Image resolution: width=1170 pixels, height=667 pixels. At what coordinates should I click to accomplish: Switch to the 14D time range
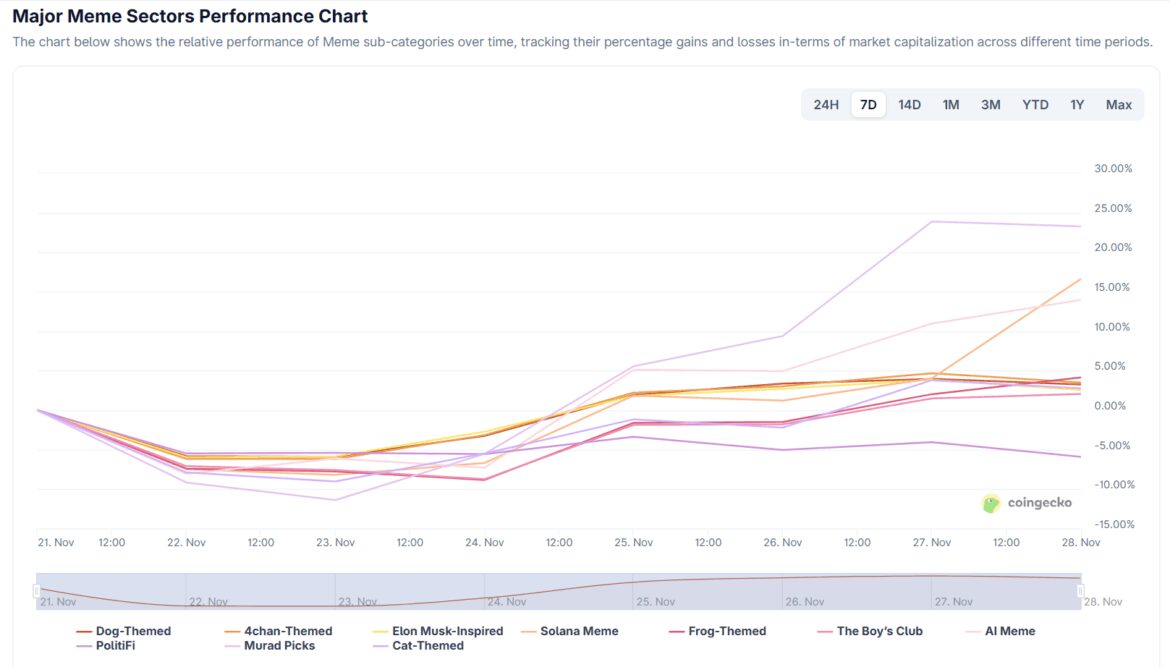coord(909,105)
